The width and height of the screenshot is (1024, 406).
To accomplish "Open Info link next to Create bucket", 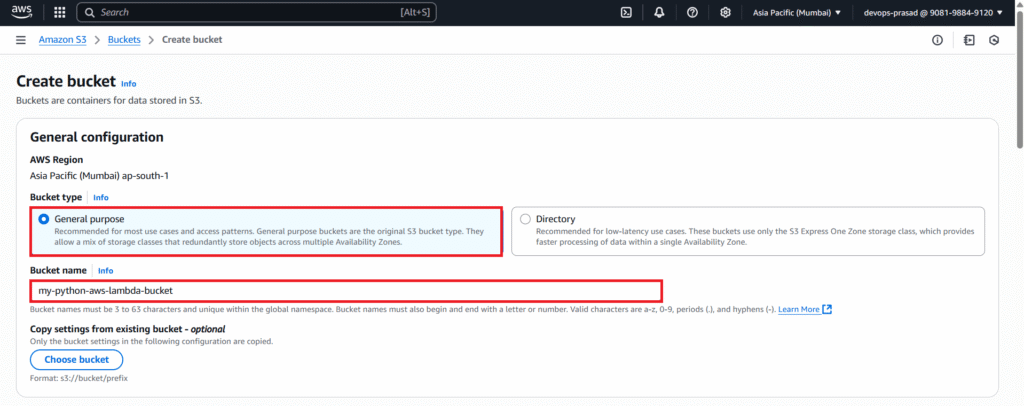I will pos(129,84).
